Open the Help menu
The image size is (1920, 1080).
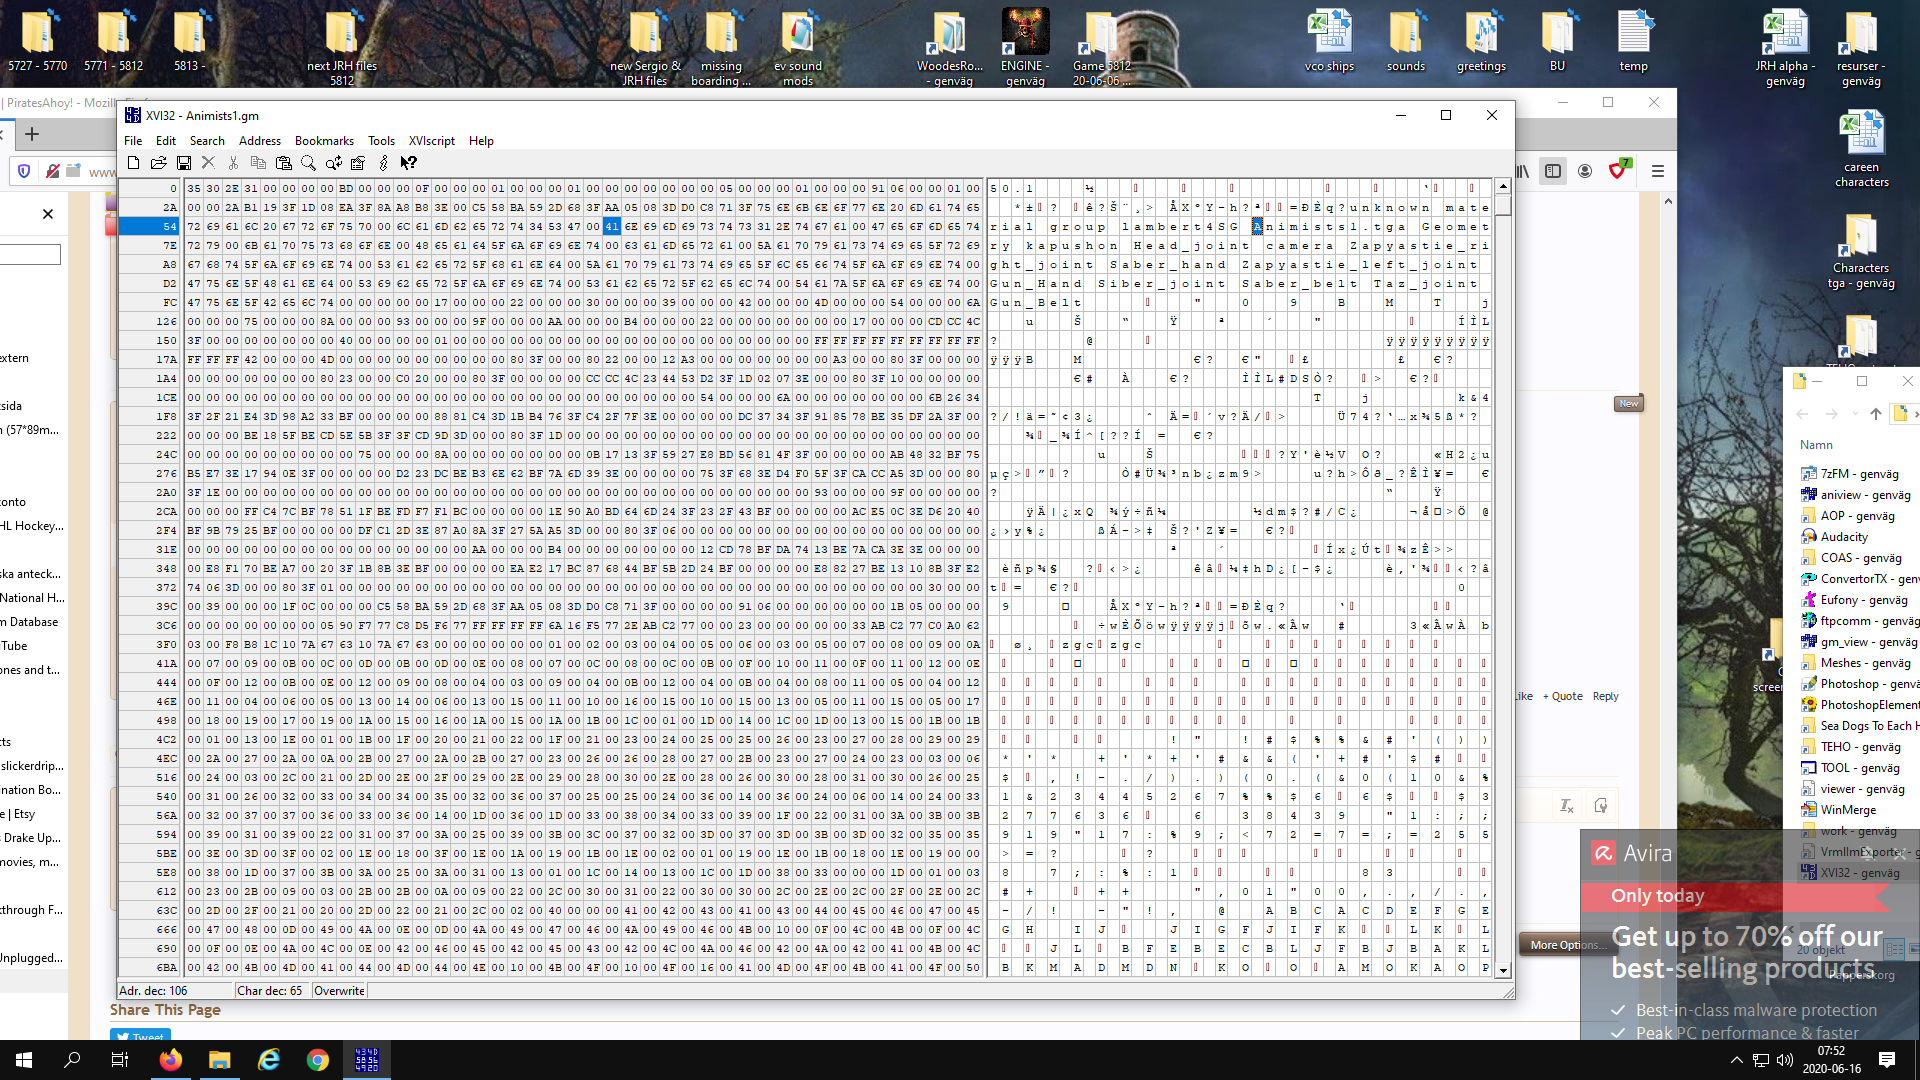[x=481, y=141]
